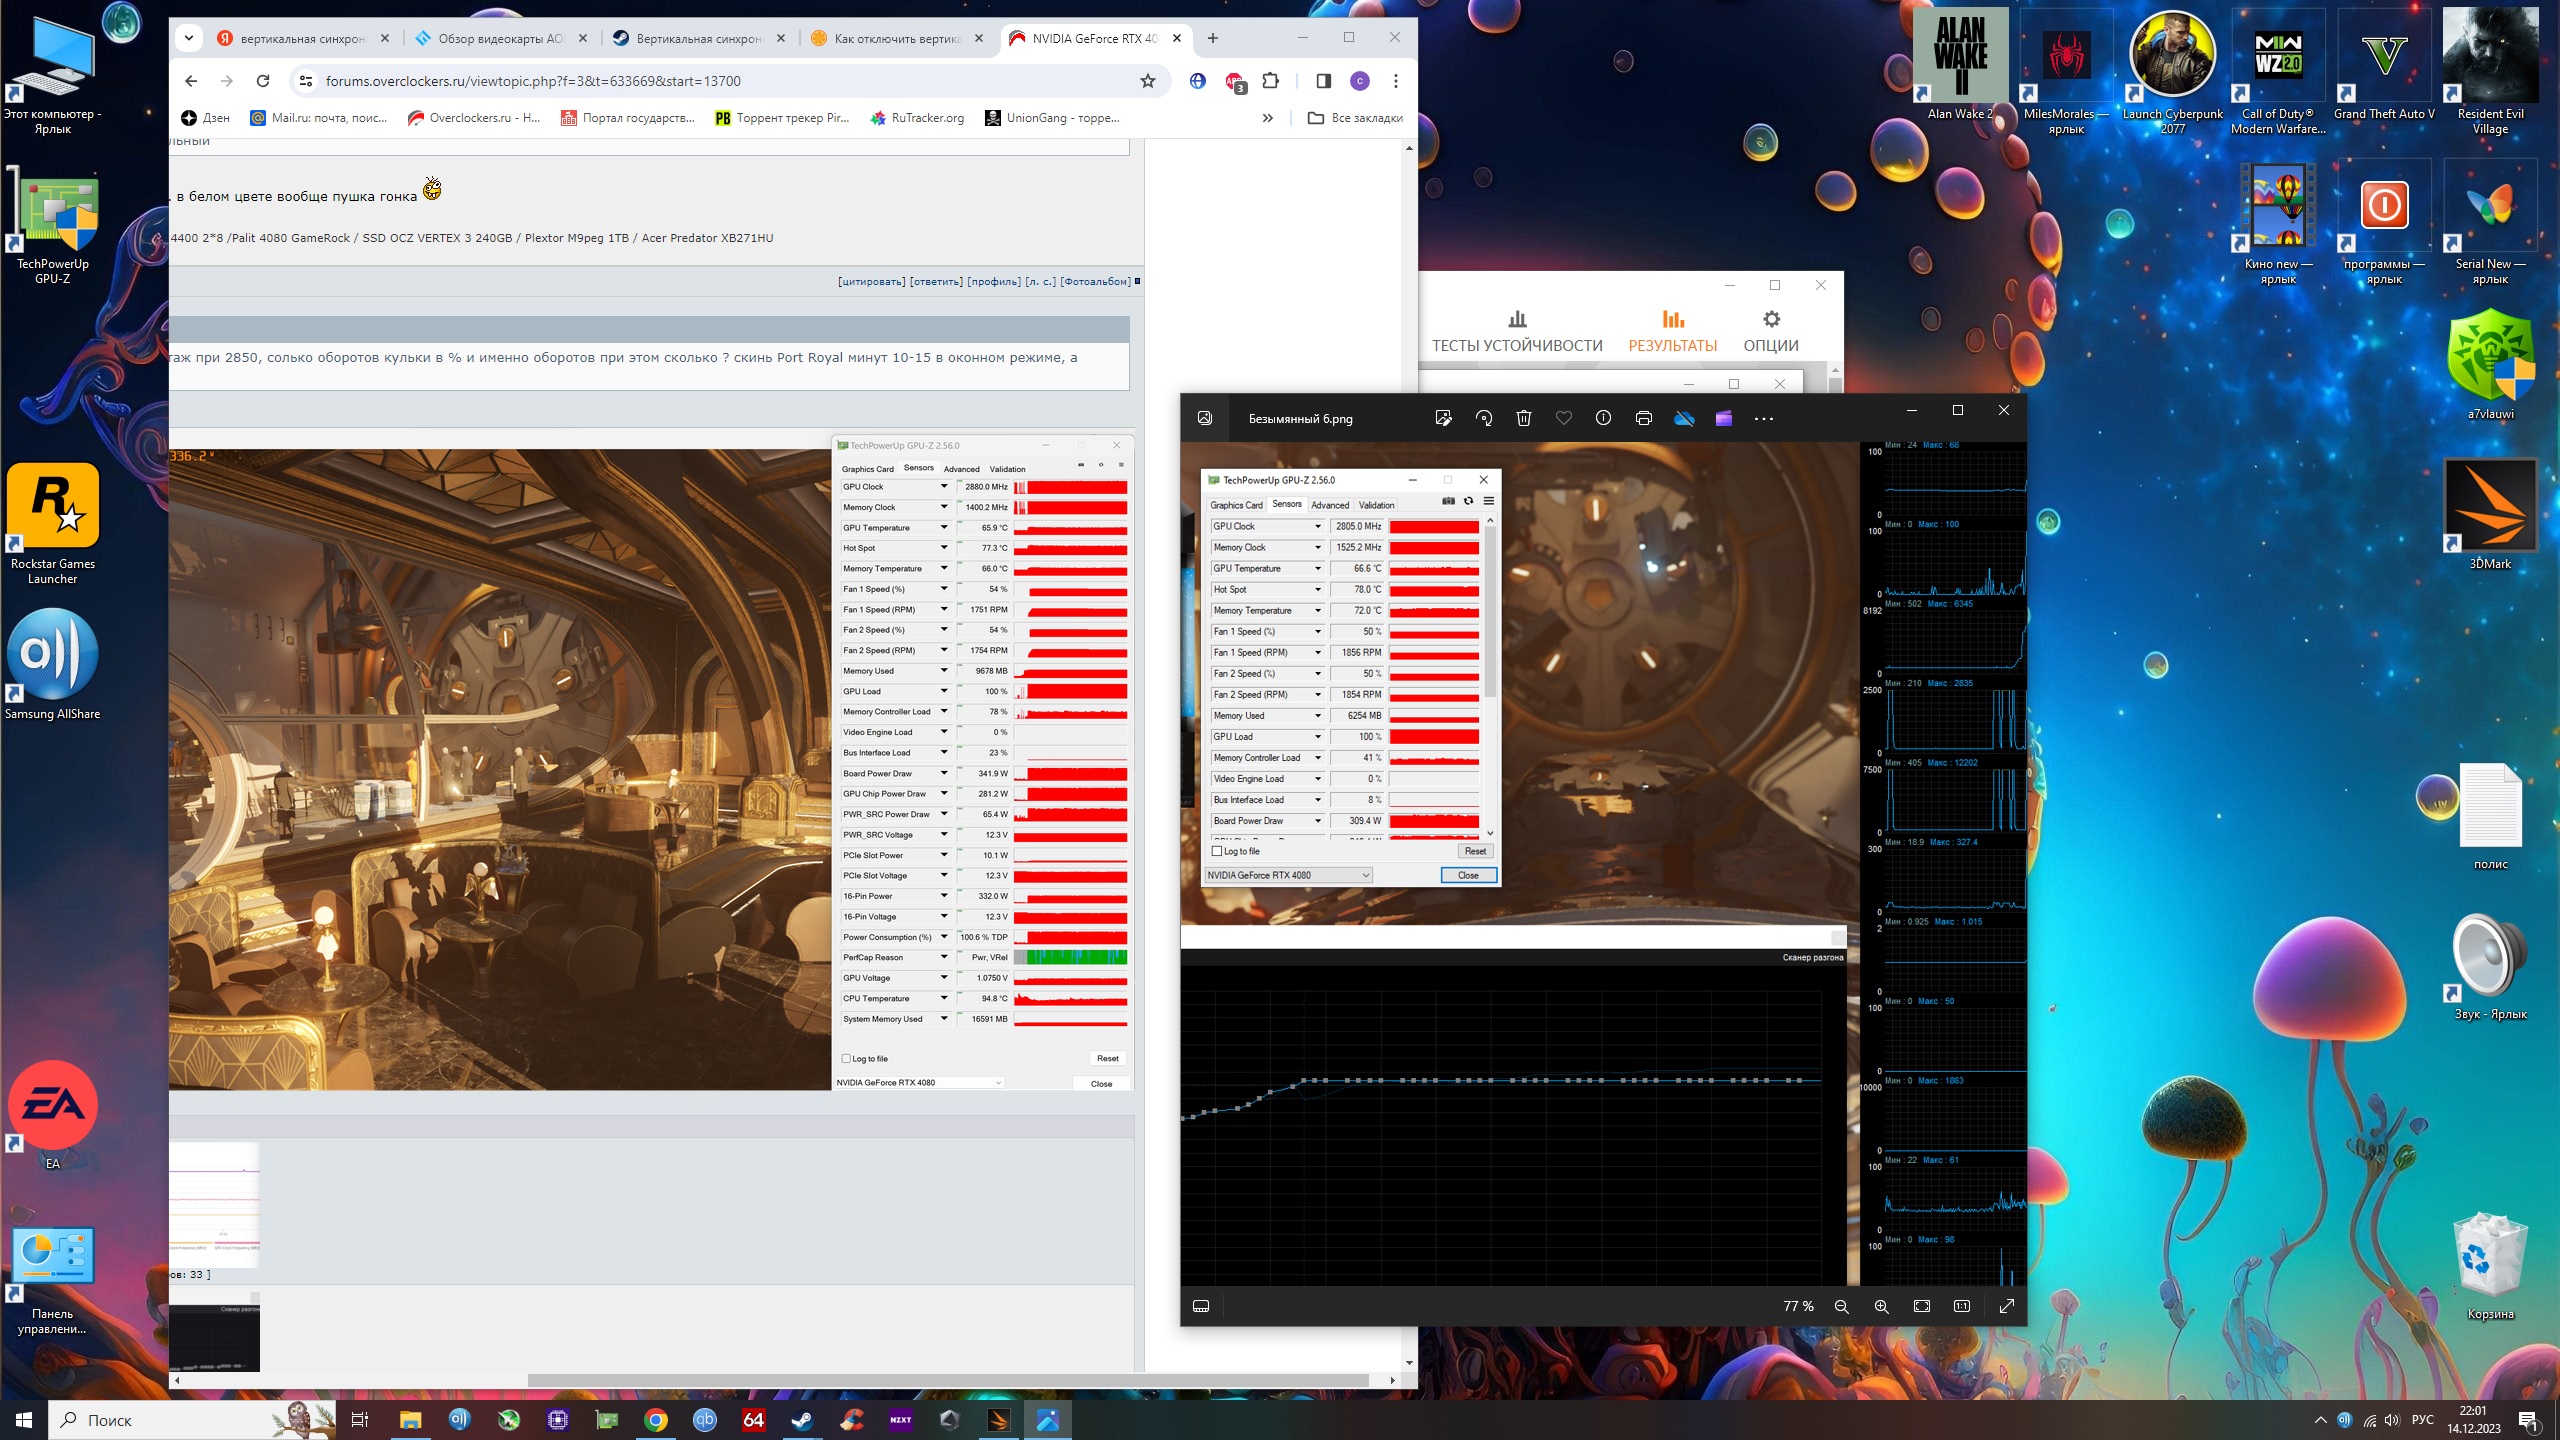Switch to the РЕЗУЛЬТАТЫ tab
This screenshot has width=2560, height=1440.
tap(1672, 331)
